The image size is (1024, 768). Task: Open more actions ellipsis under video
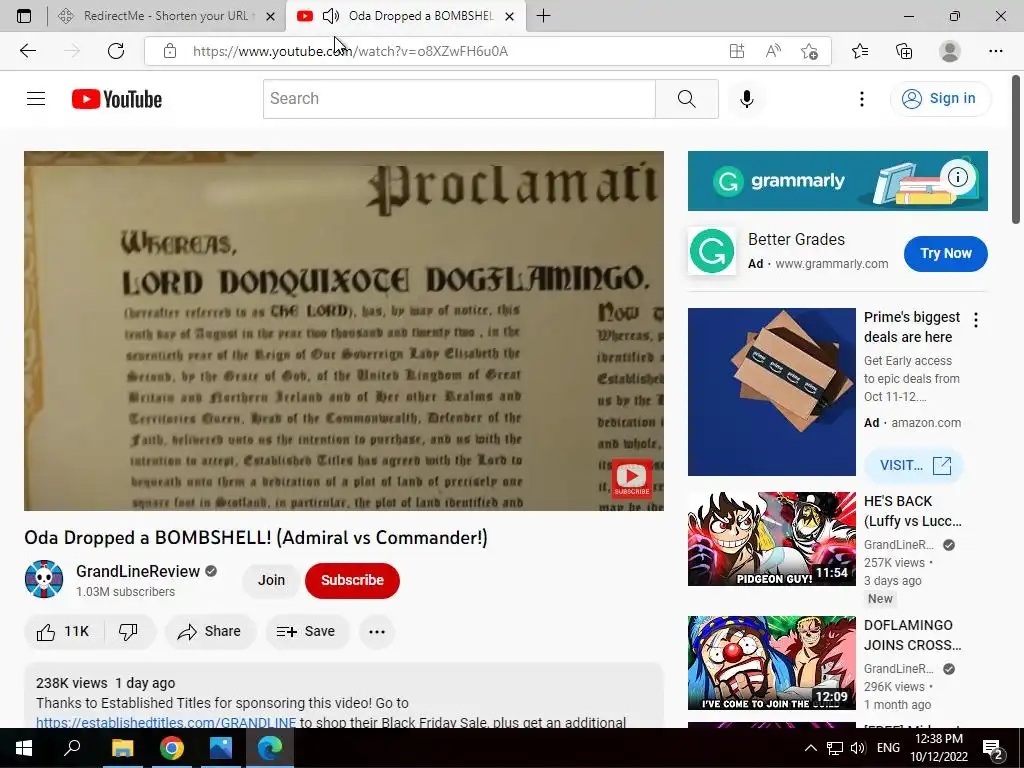tap(377, 632)
